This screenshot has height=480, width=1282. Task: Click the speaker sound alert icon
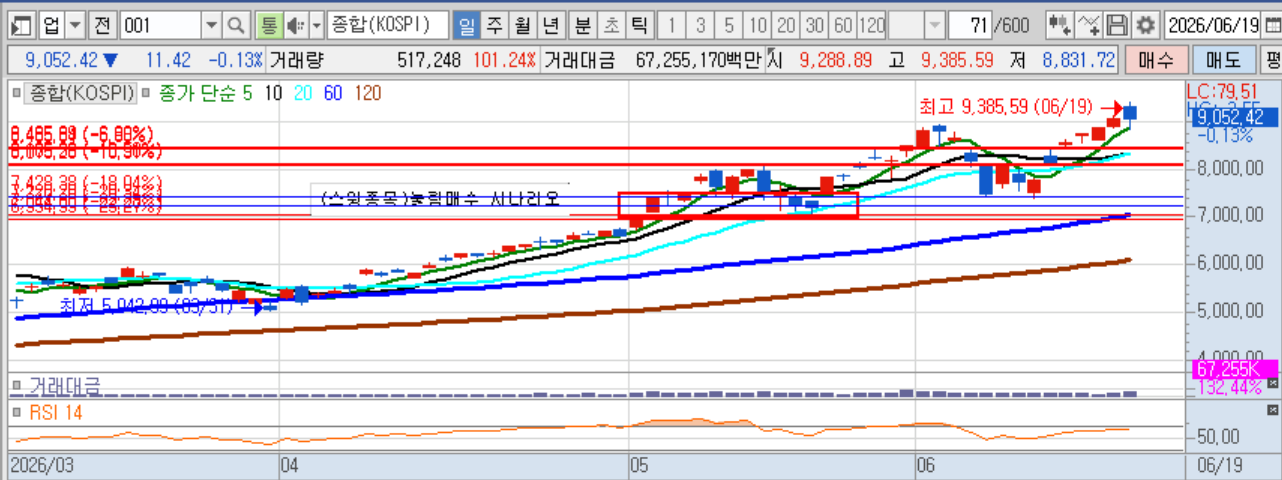pyautogui.click(x=295, y=24)
